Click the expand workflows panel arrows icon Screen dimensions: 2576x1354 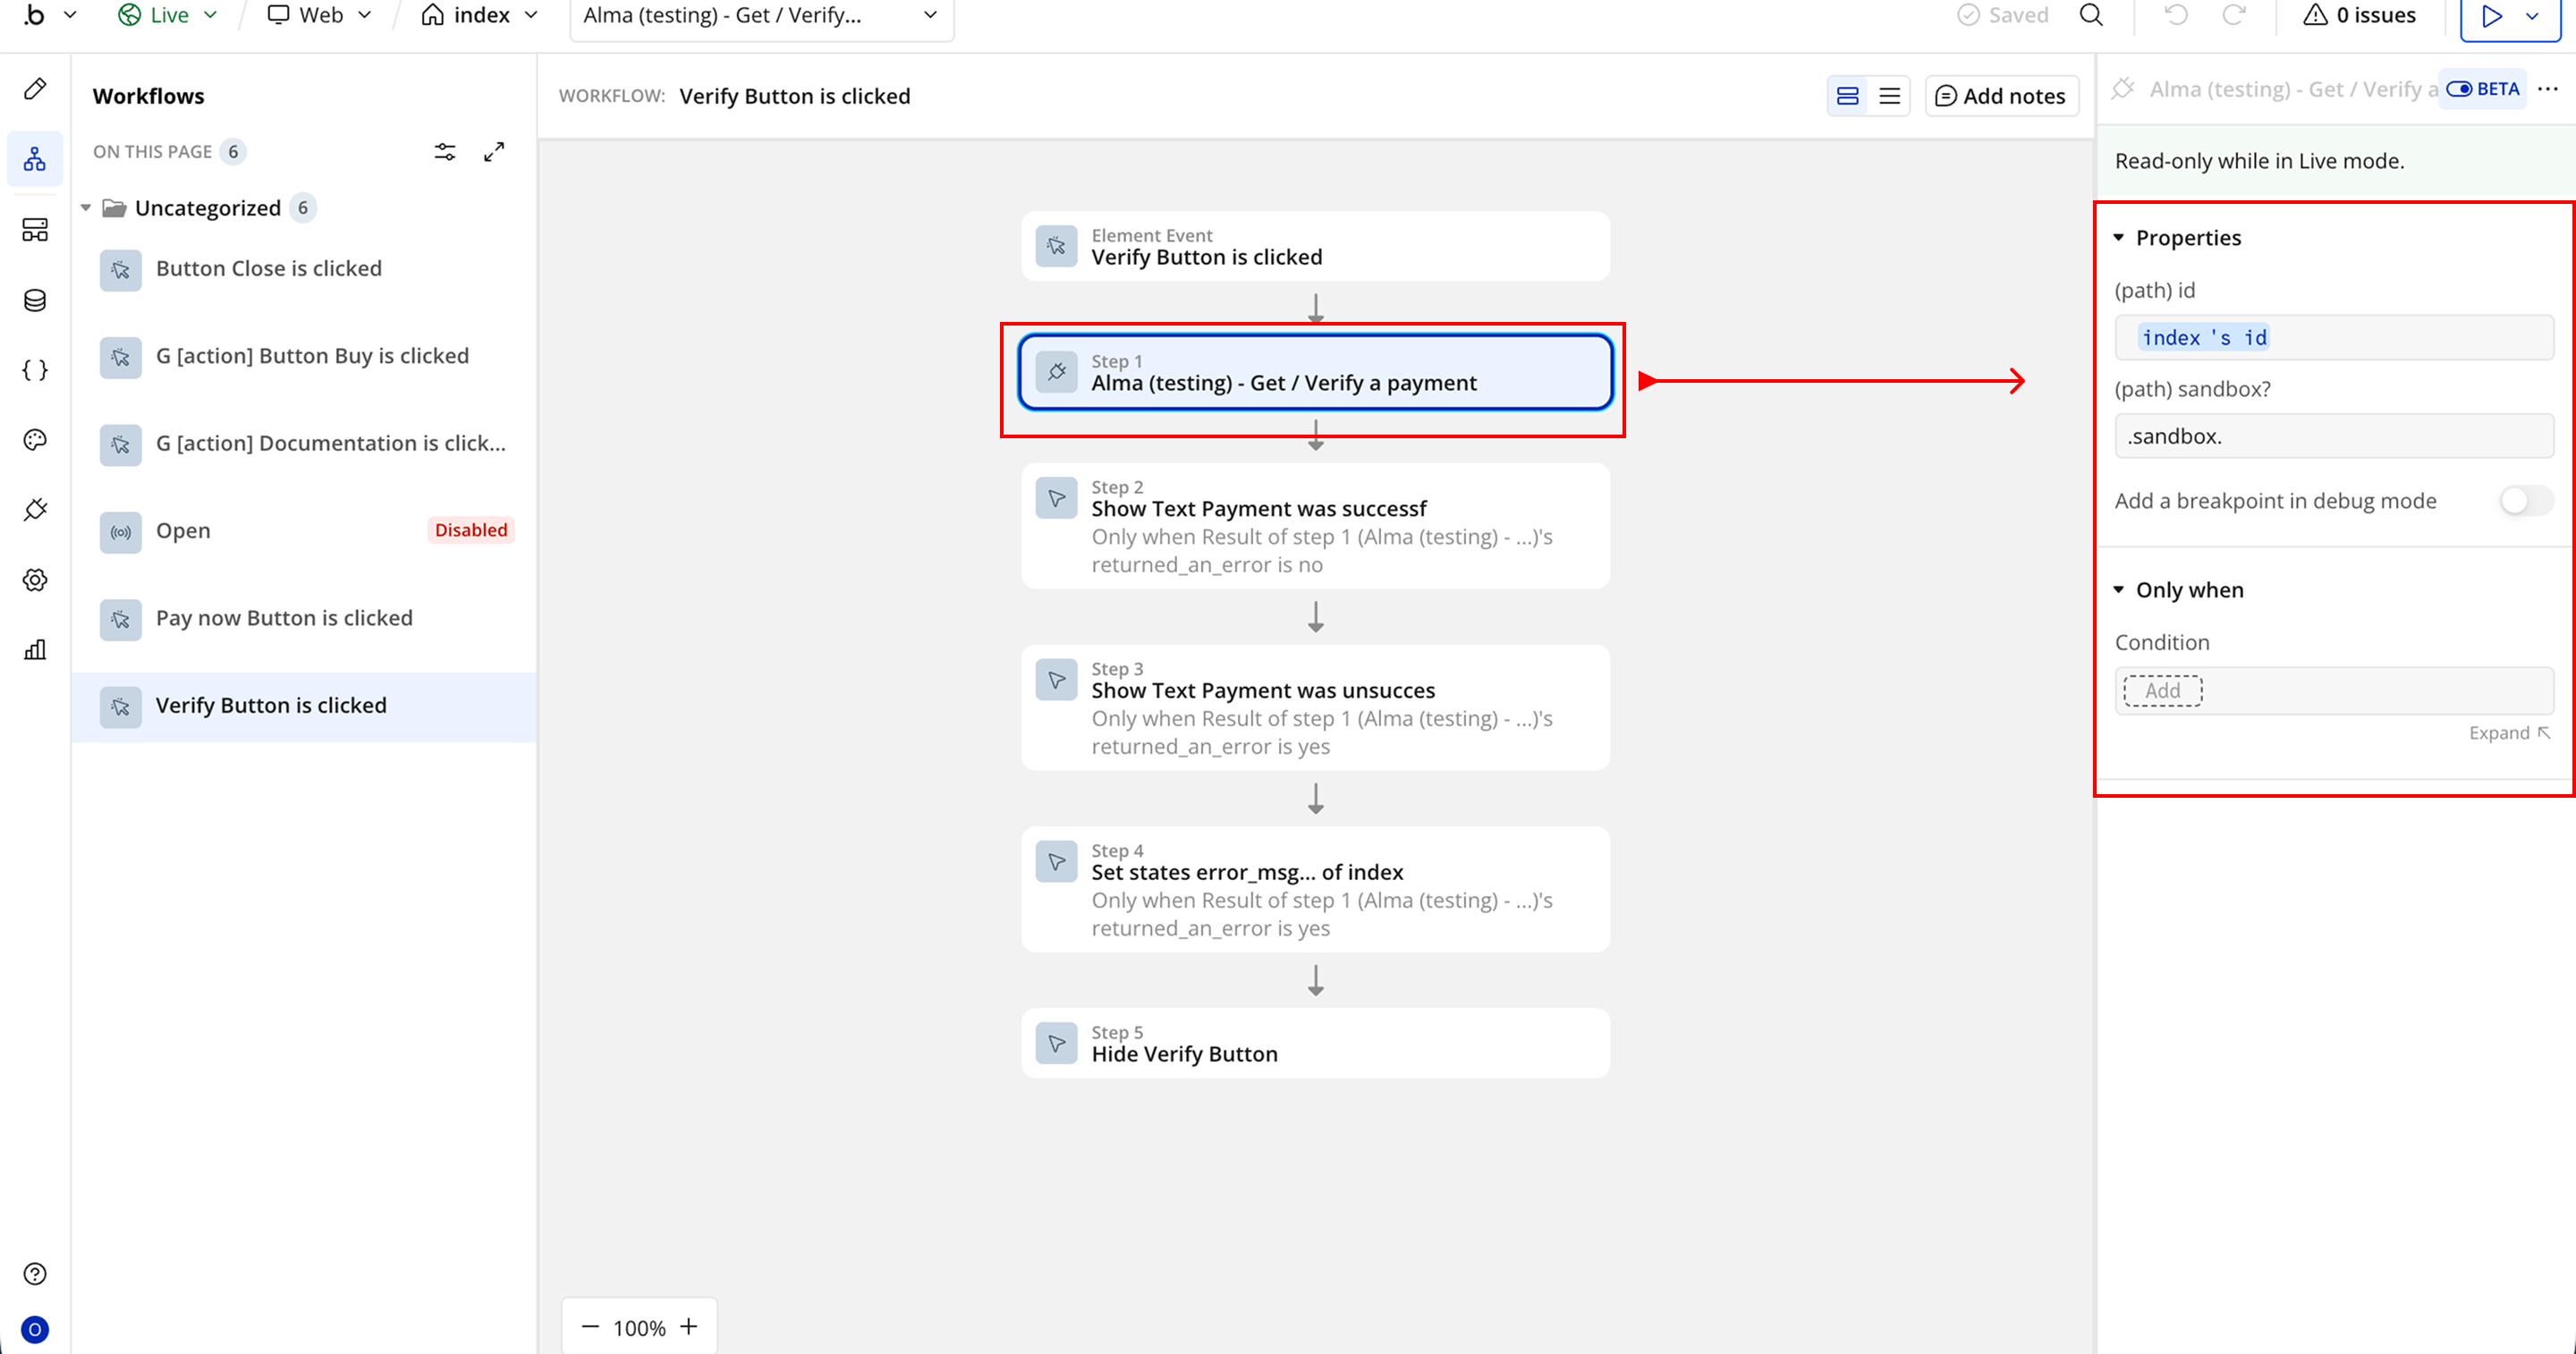coord(494,152)
